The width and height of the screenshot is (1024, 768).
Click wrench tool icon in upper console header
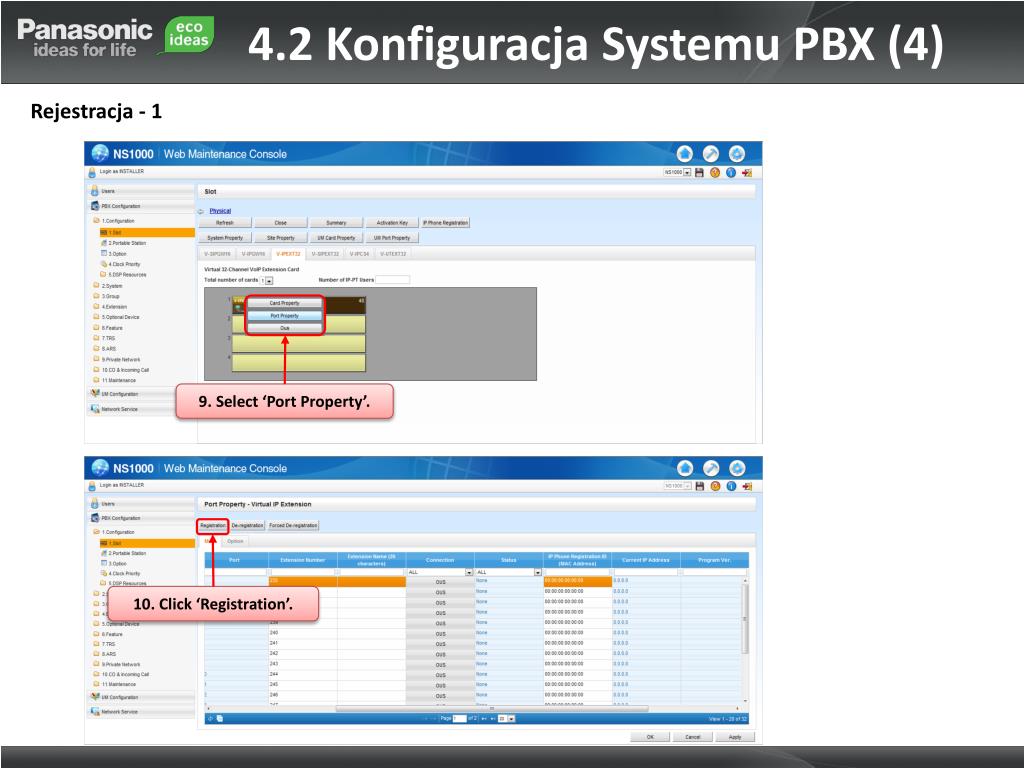[711, 153]
